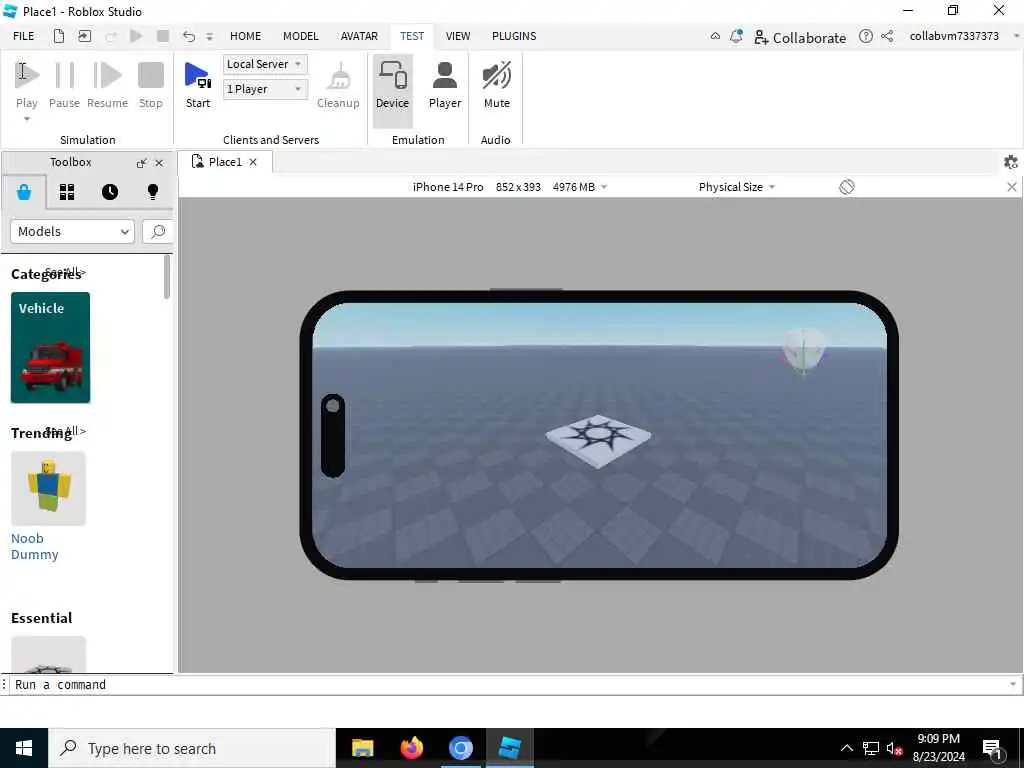Switch to the VIEW ribbon tab
Viewport: 1024px width, 768px height.
458,36
